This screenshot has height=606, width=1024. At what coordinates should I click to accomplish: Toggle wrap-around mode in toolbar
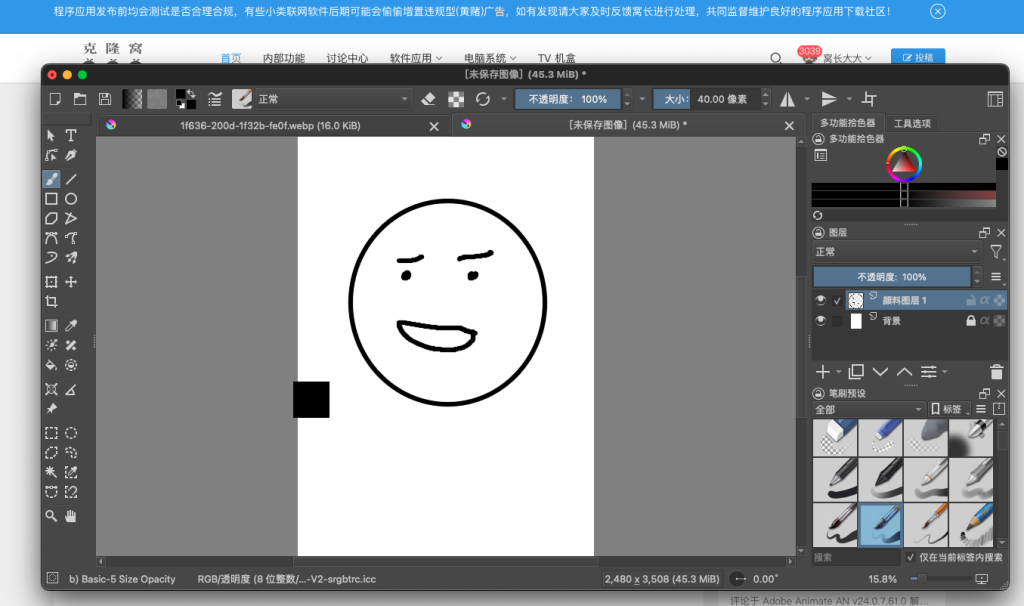pos(869,99)
